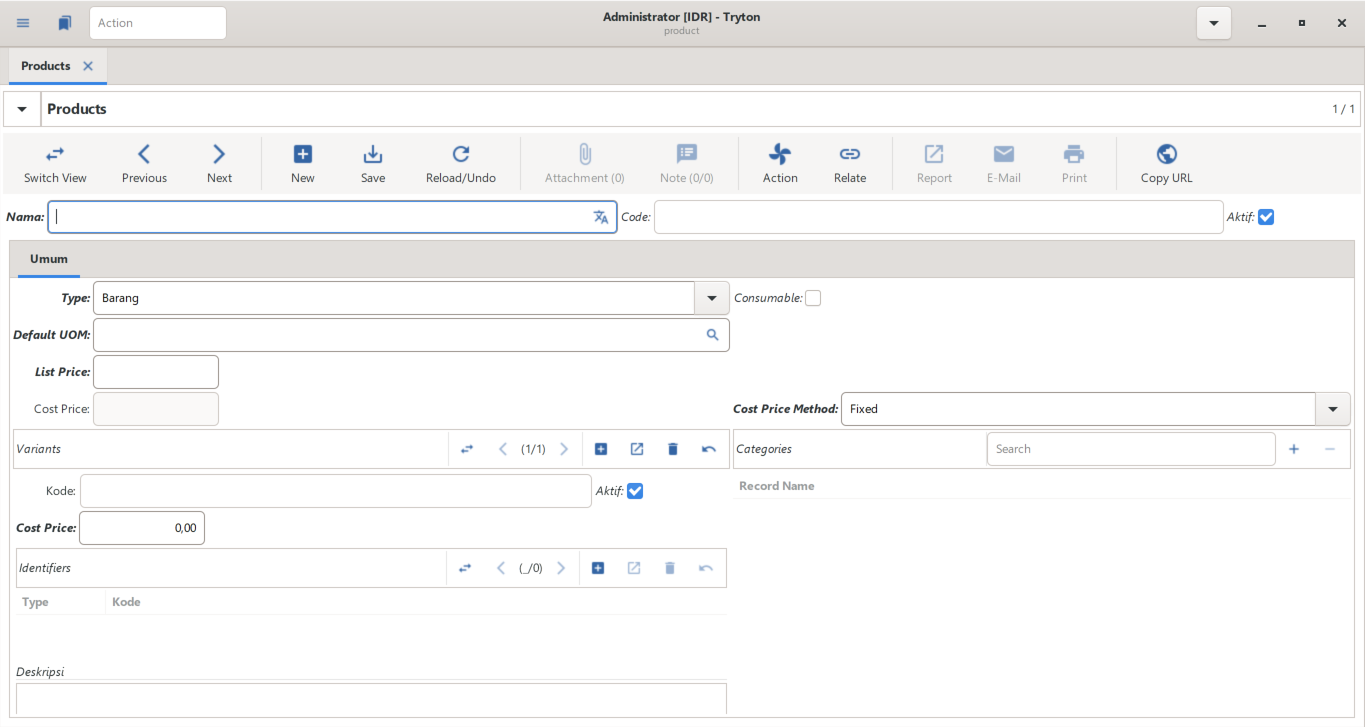Copy the record URL with globe icon
The width and height of the screenshot is (1365, 727).
[x=1166, y=155]
